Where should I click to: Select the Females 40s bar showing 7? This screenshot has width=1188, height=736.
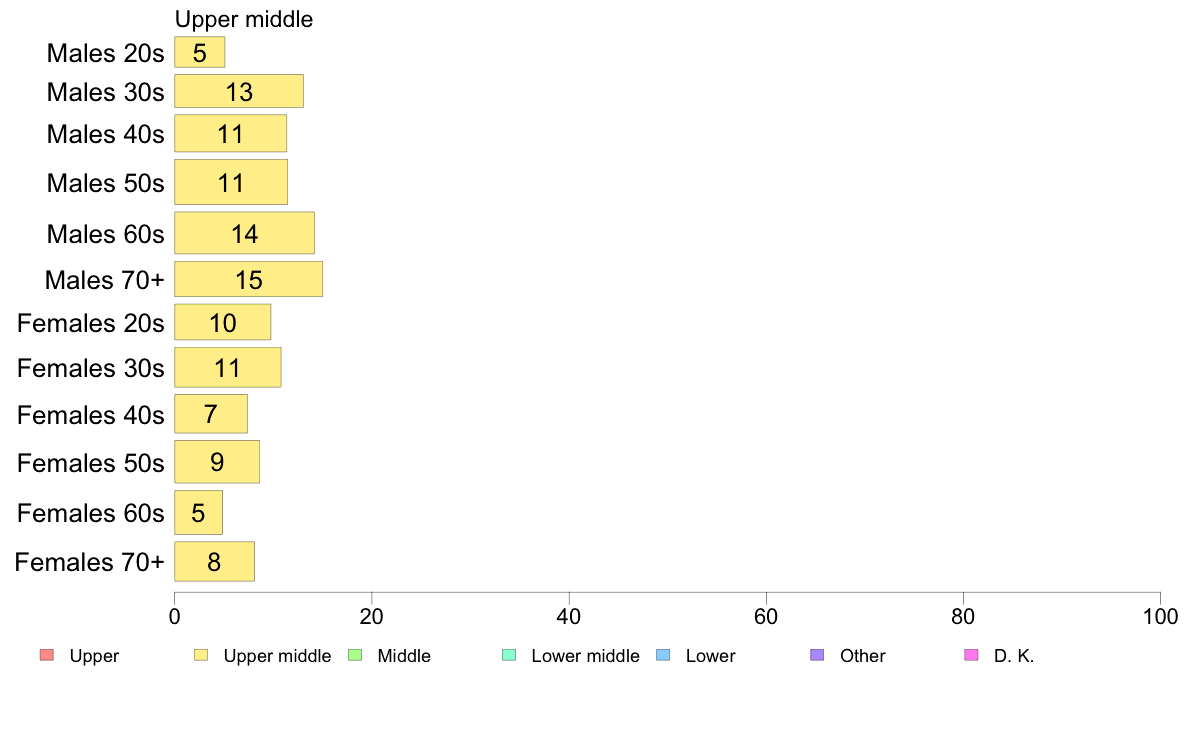pyautogui.click(x=211, y=414)
